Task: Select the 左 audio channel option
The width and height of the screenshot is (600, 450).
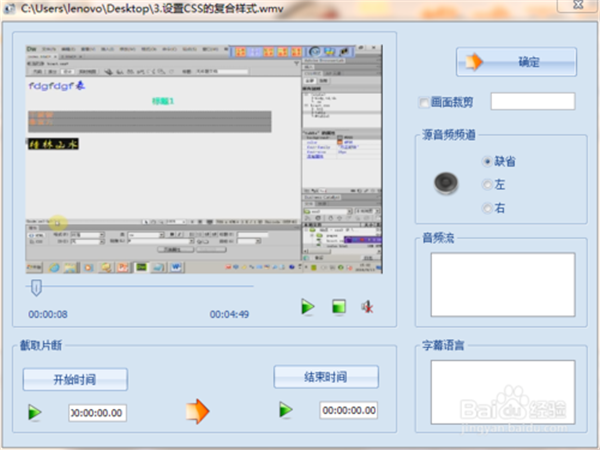Action: tap(487, 184)
